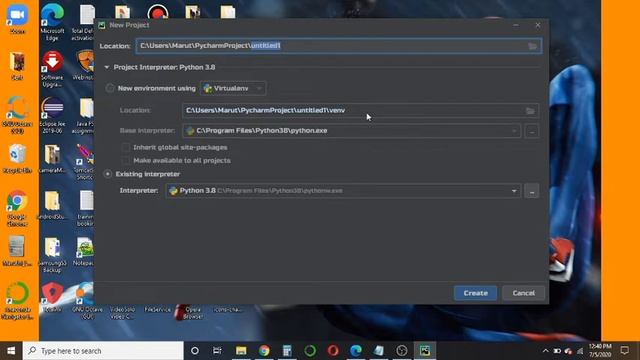Open Eclipse Jee 2019-06 desktop shortcut
640x360 pixels.
click(52, 115)
